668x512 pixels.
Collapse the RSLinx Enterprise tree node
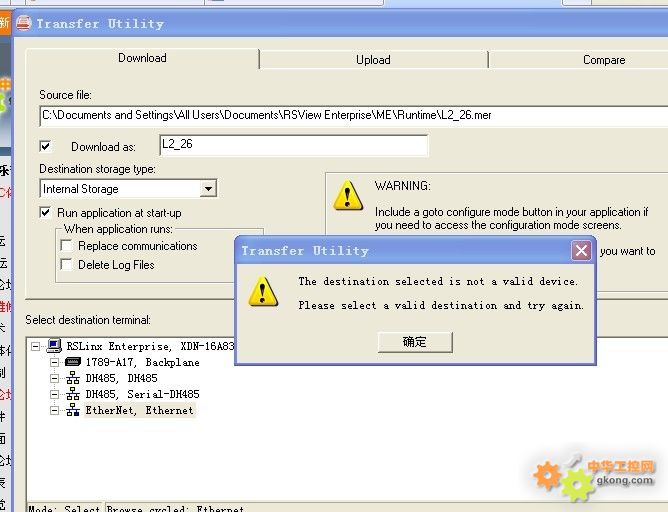(36, 346)
